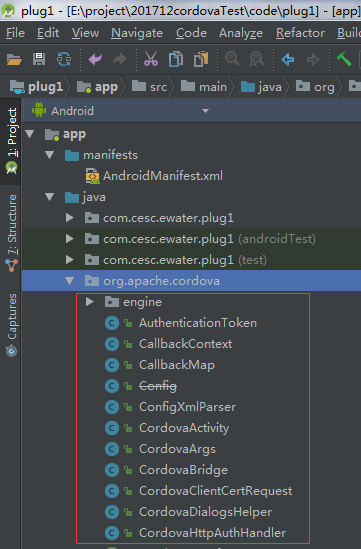Image resolution: width=361 pixels, height=549 pixels.
Task: Expand com.cesc.ewater.plug1 (test) package
Action: [70, 260]
